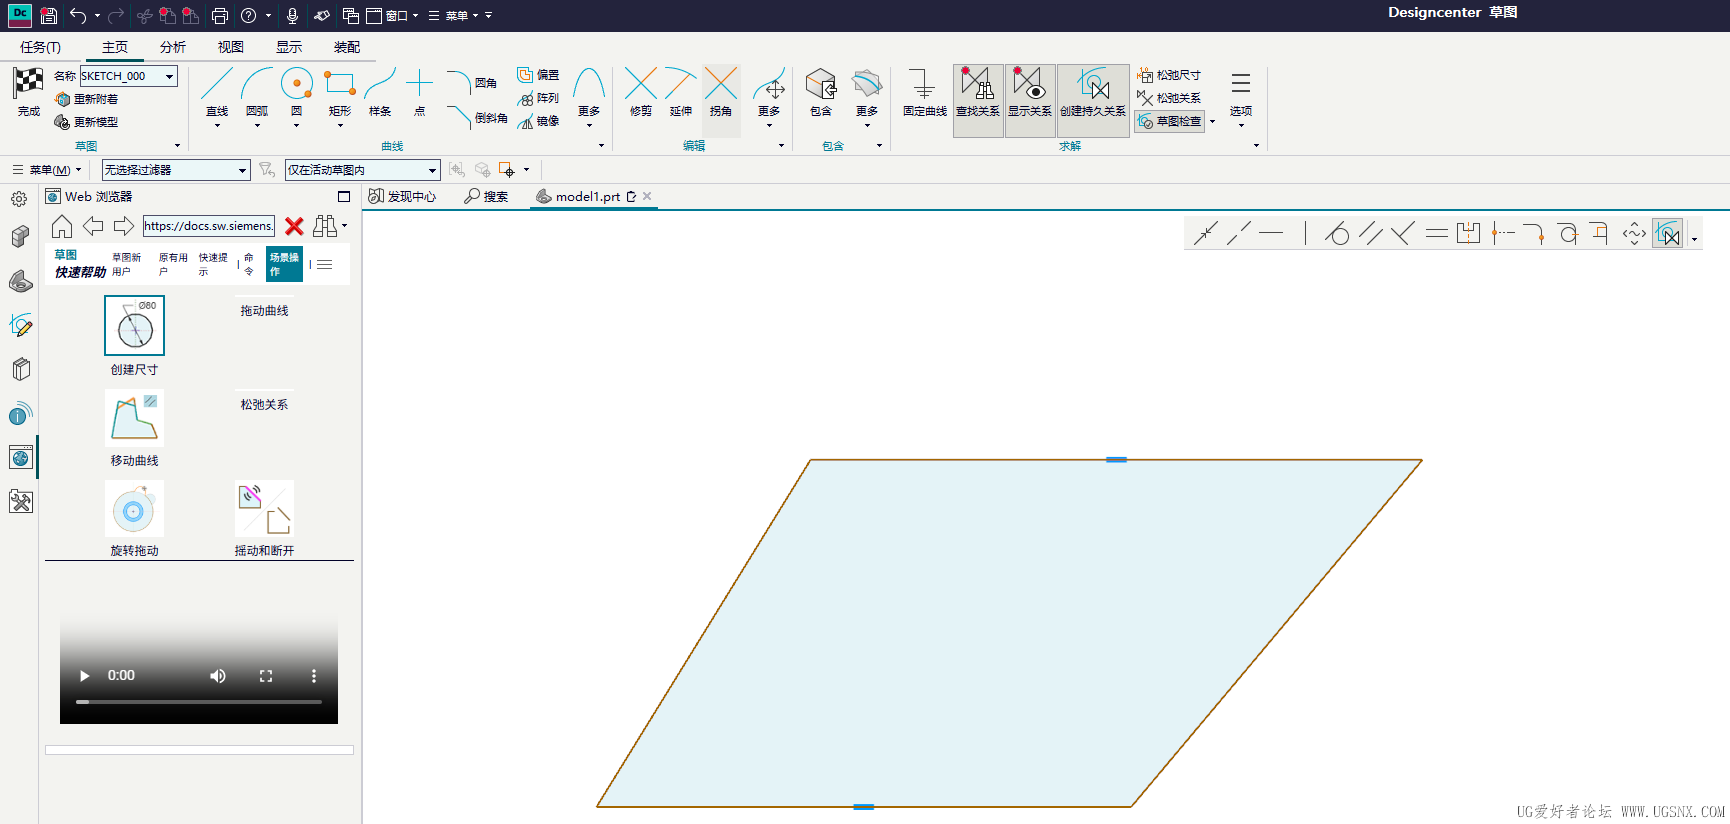The height and width of the screenshot is (824, 1730).
Task: Click 更新模型 update model button
Action: tap(87, 122)
